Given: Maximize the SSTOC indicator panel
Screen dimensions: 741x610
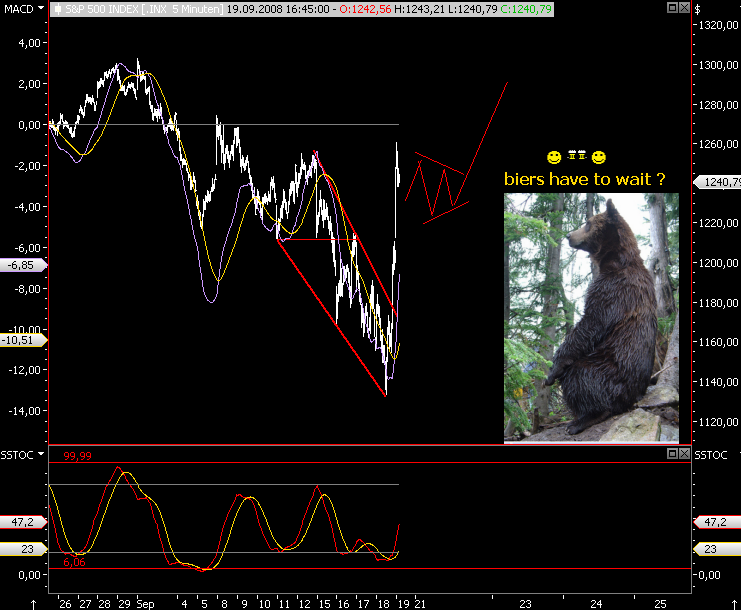Looking at the screenshot, I should coord(672,454).
